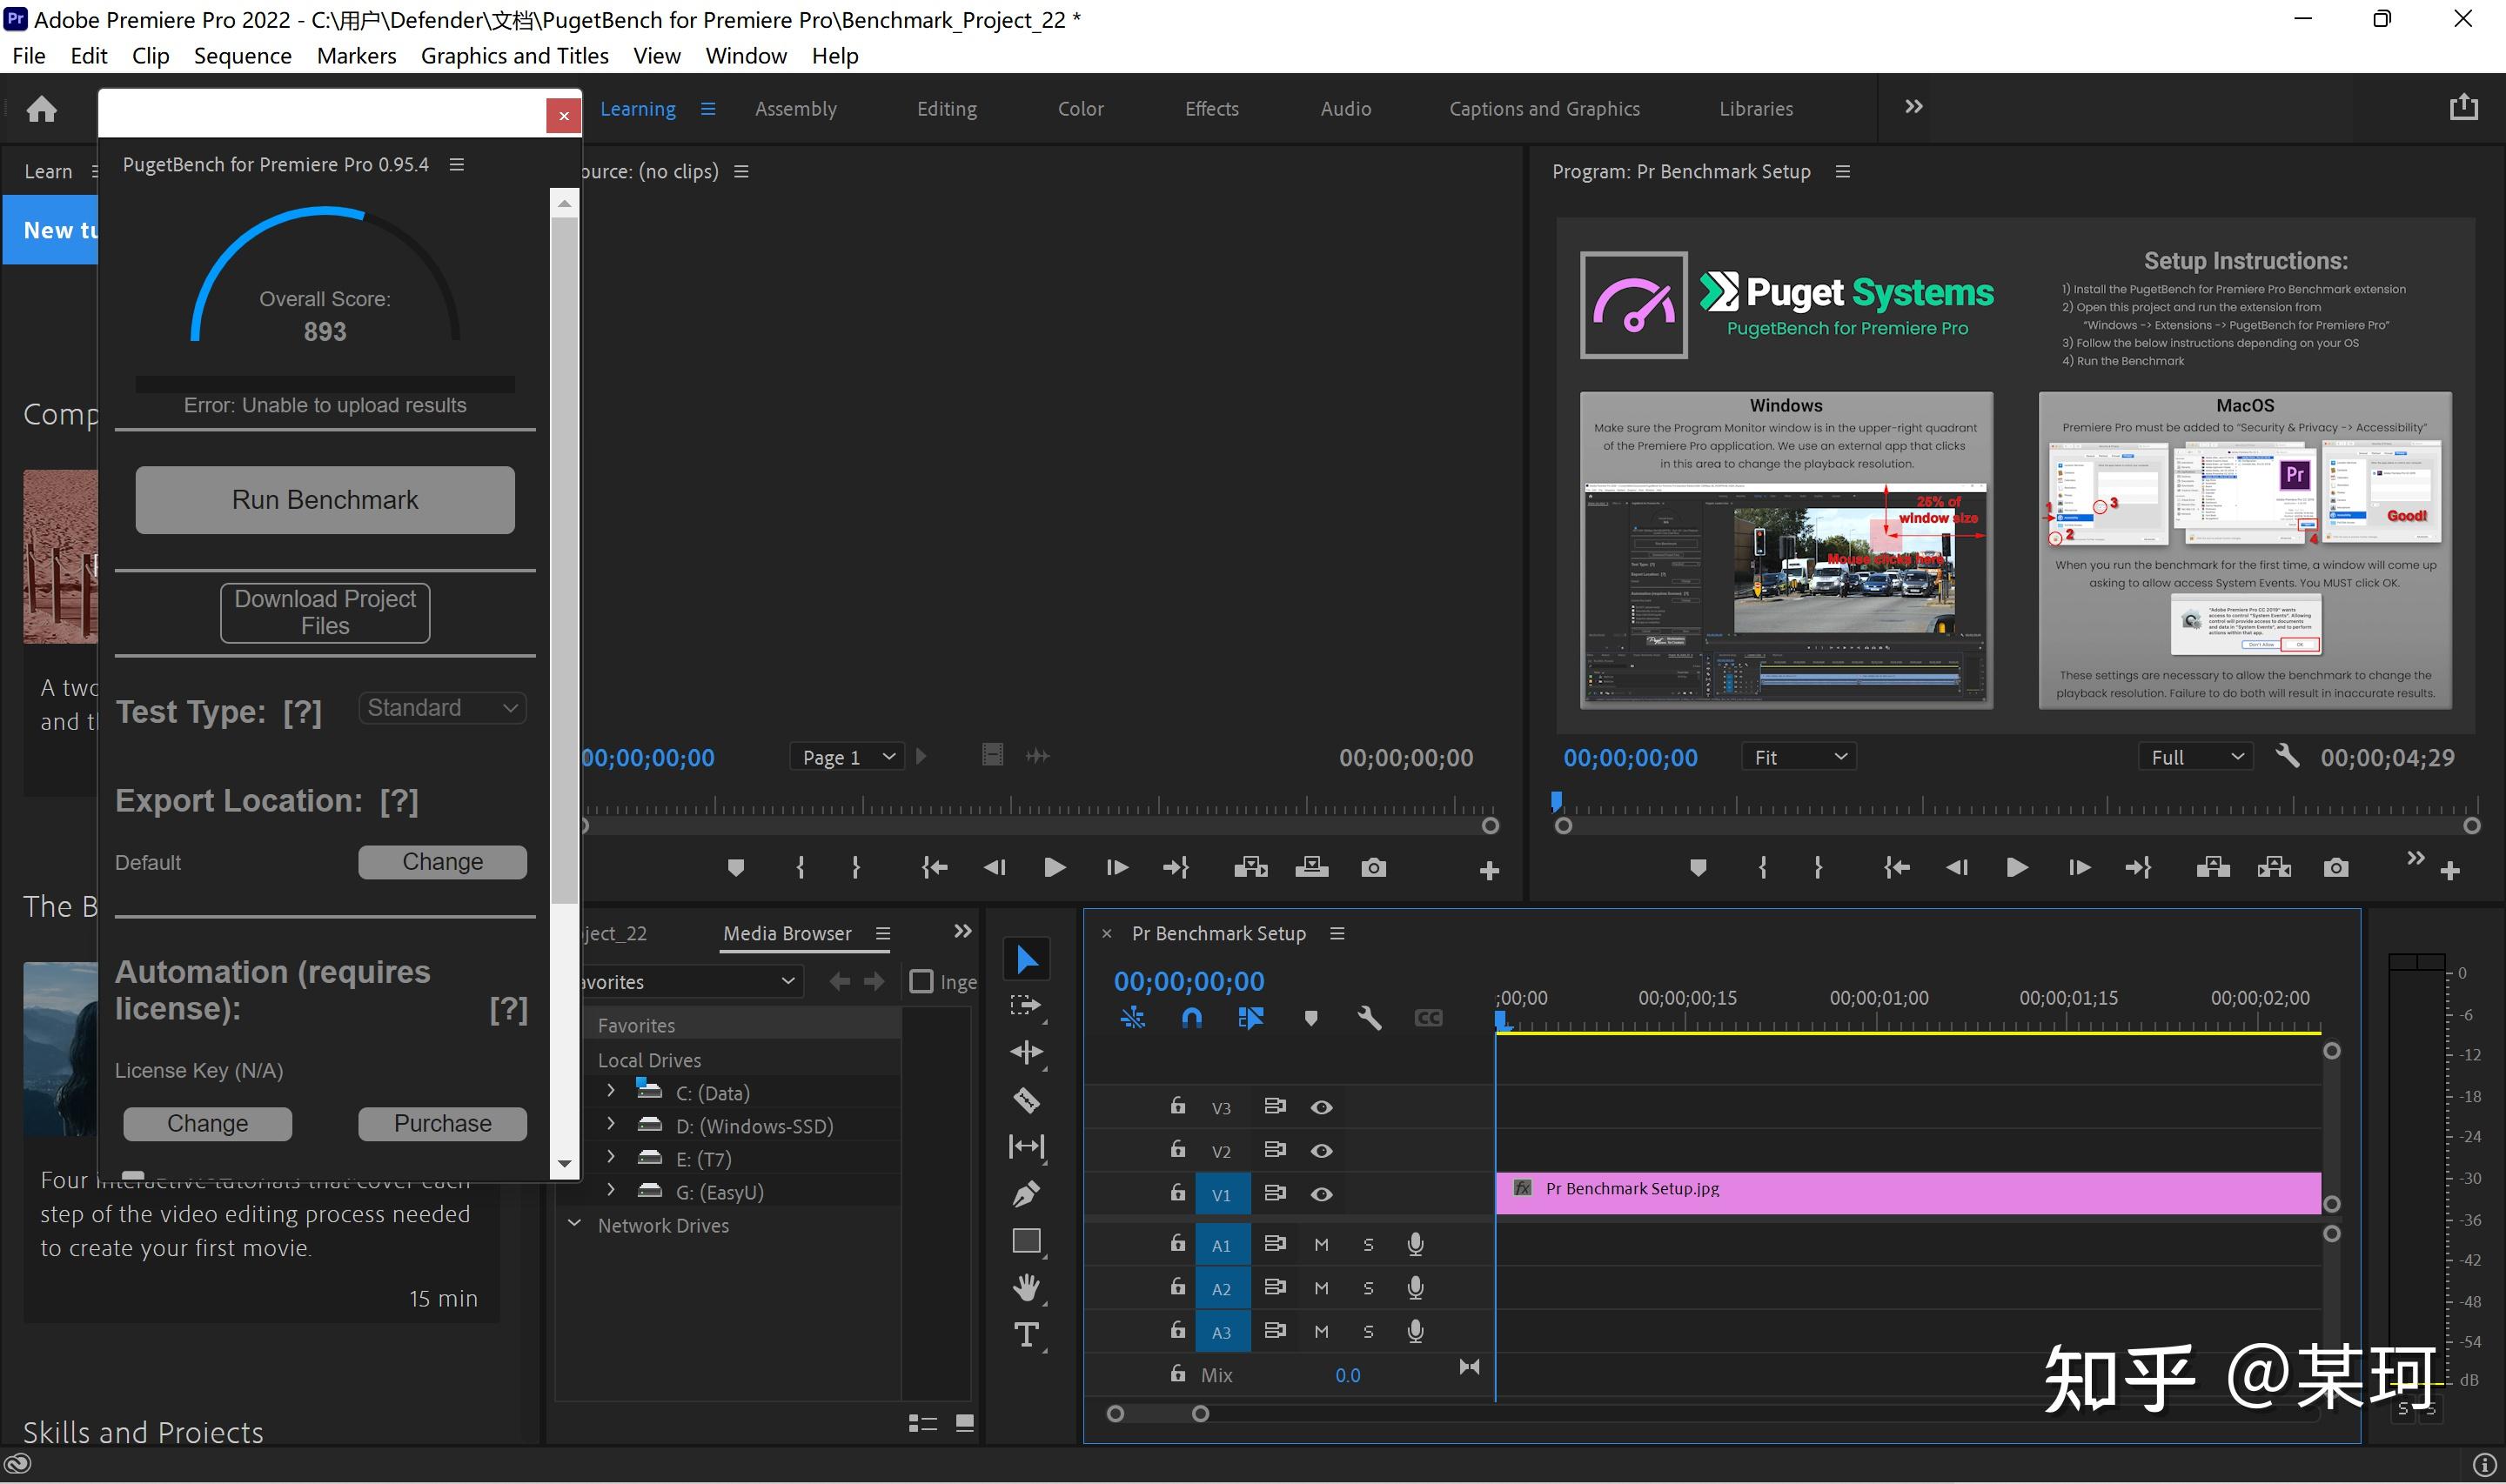This screenshot has height=1484, width=2506.
Task: Select the Type tool
Action: (1026, 1335)
